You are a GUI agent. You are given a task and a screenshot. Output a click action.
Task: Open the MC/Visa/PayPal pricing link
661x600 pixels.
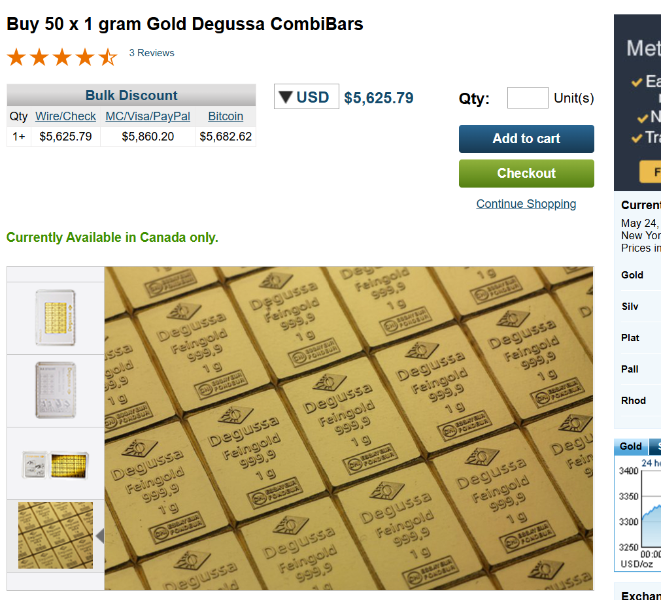148,116
